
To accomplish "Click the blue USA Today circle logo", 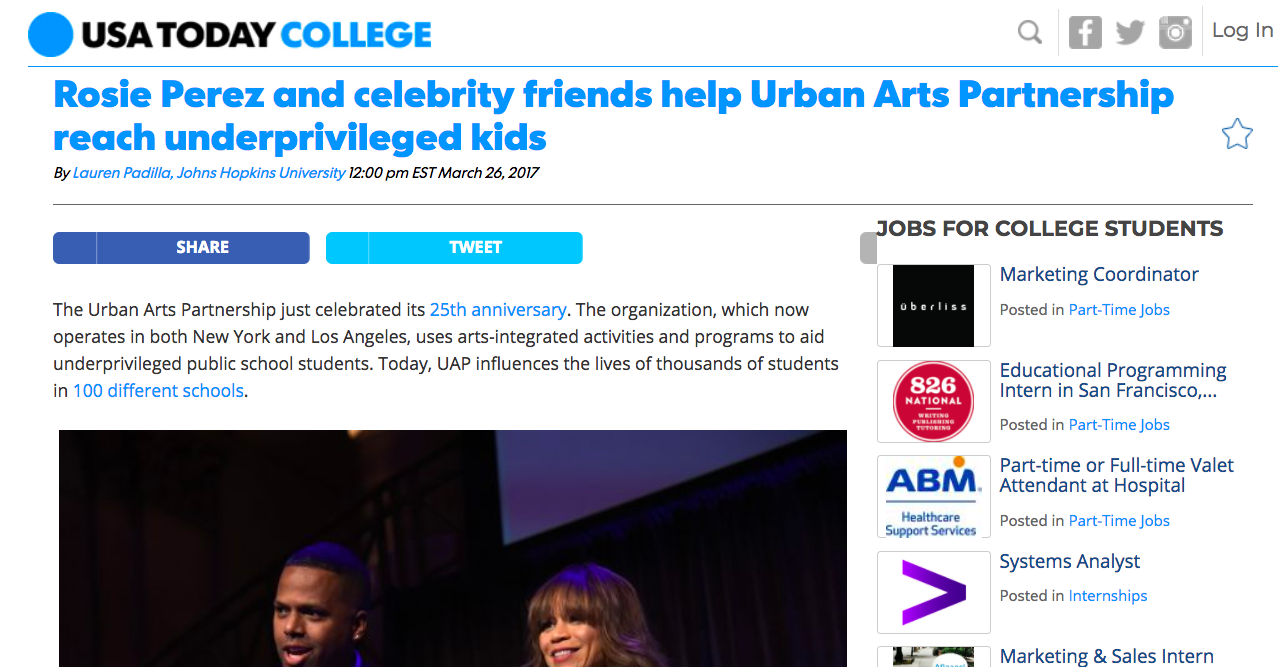I will point(51,34).
